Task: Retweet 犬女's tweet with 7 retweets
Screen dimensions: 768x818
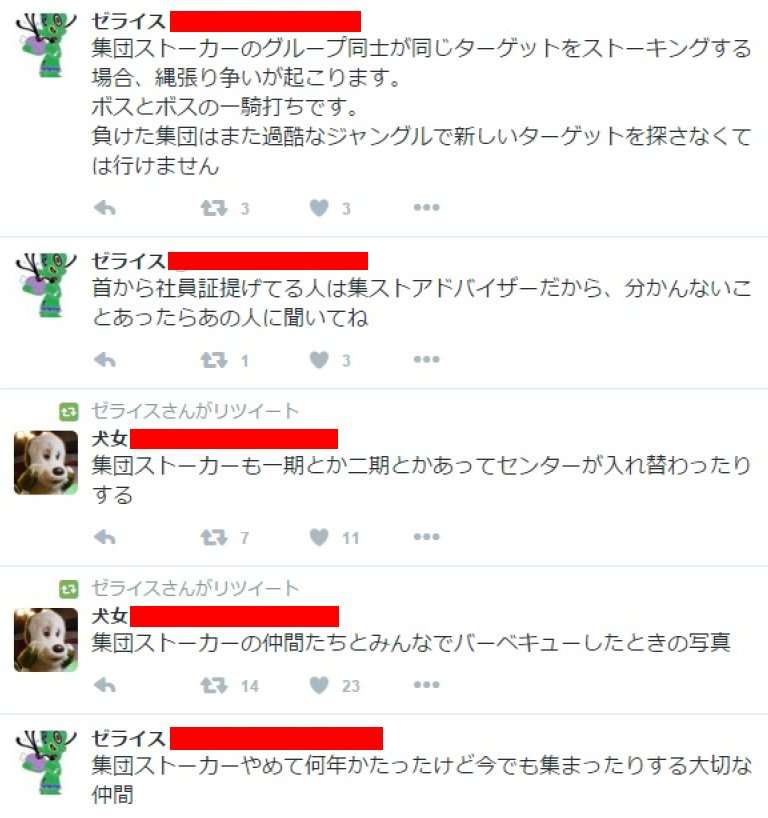Action: [x=214, y=537]
